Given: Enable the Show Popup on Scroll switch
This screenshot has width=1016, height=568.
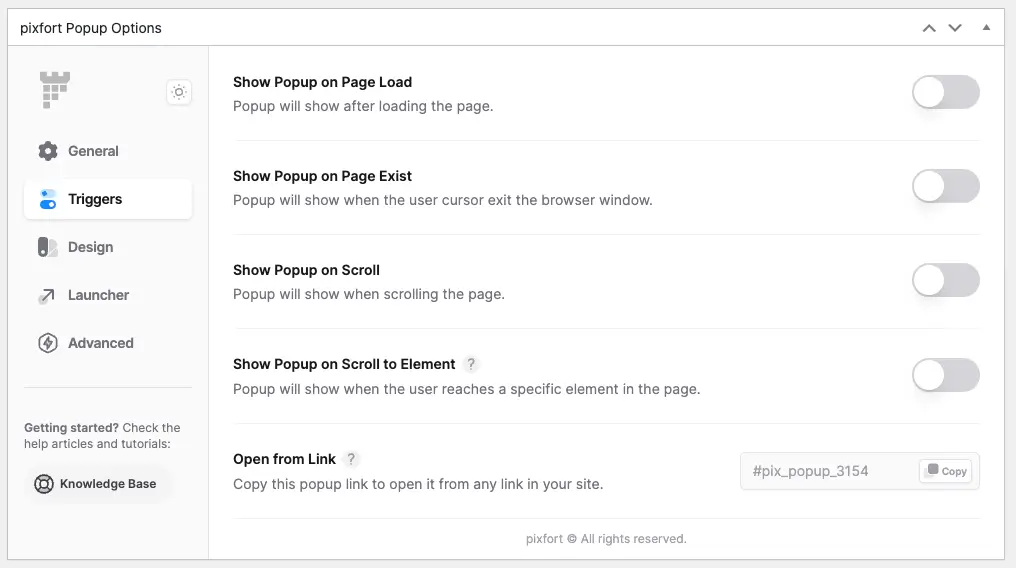Looking at the screenshot, I should click(x=945, y=280).
